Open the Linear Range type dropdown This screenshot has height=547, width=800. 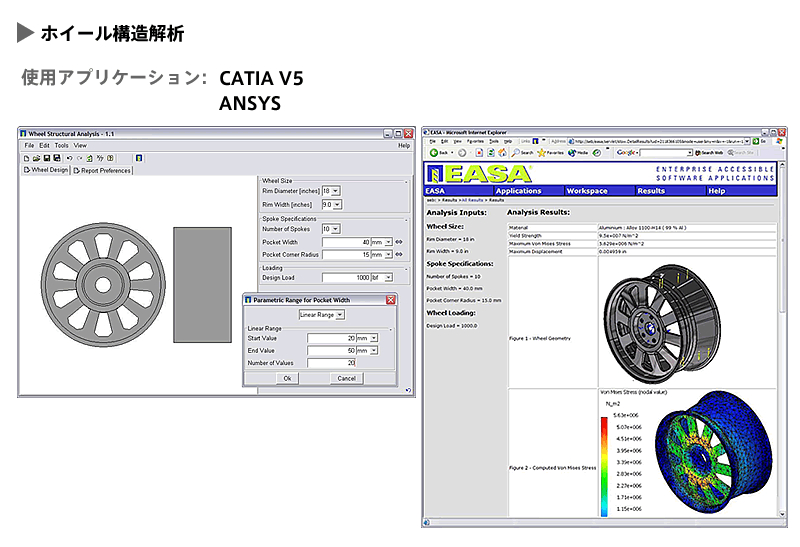[x=340, y=315]
